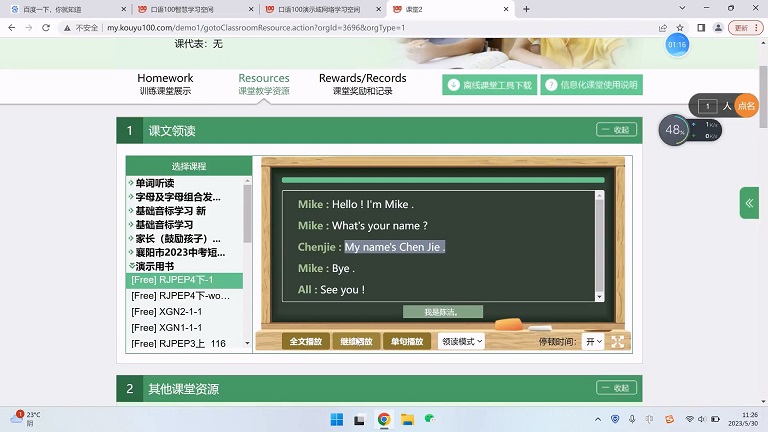Viewport: 768px width, 432px height.
Task: Click the sentence "Mike : What's your name ?"
Action: [x=362, y=226]
